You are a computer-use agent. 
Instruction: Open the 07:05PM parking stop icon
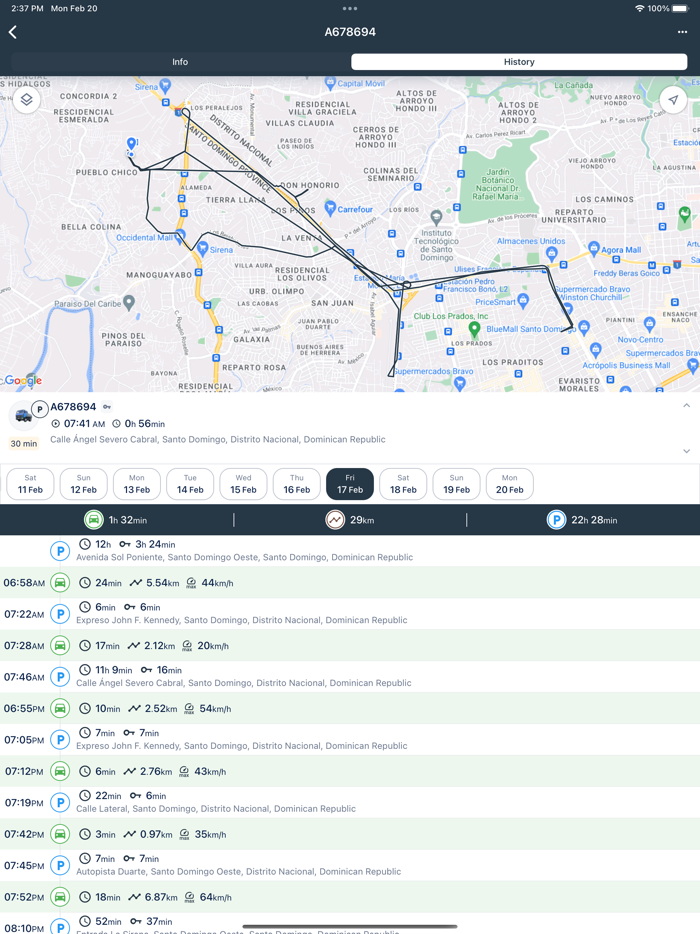click(60, 740)
